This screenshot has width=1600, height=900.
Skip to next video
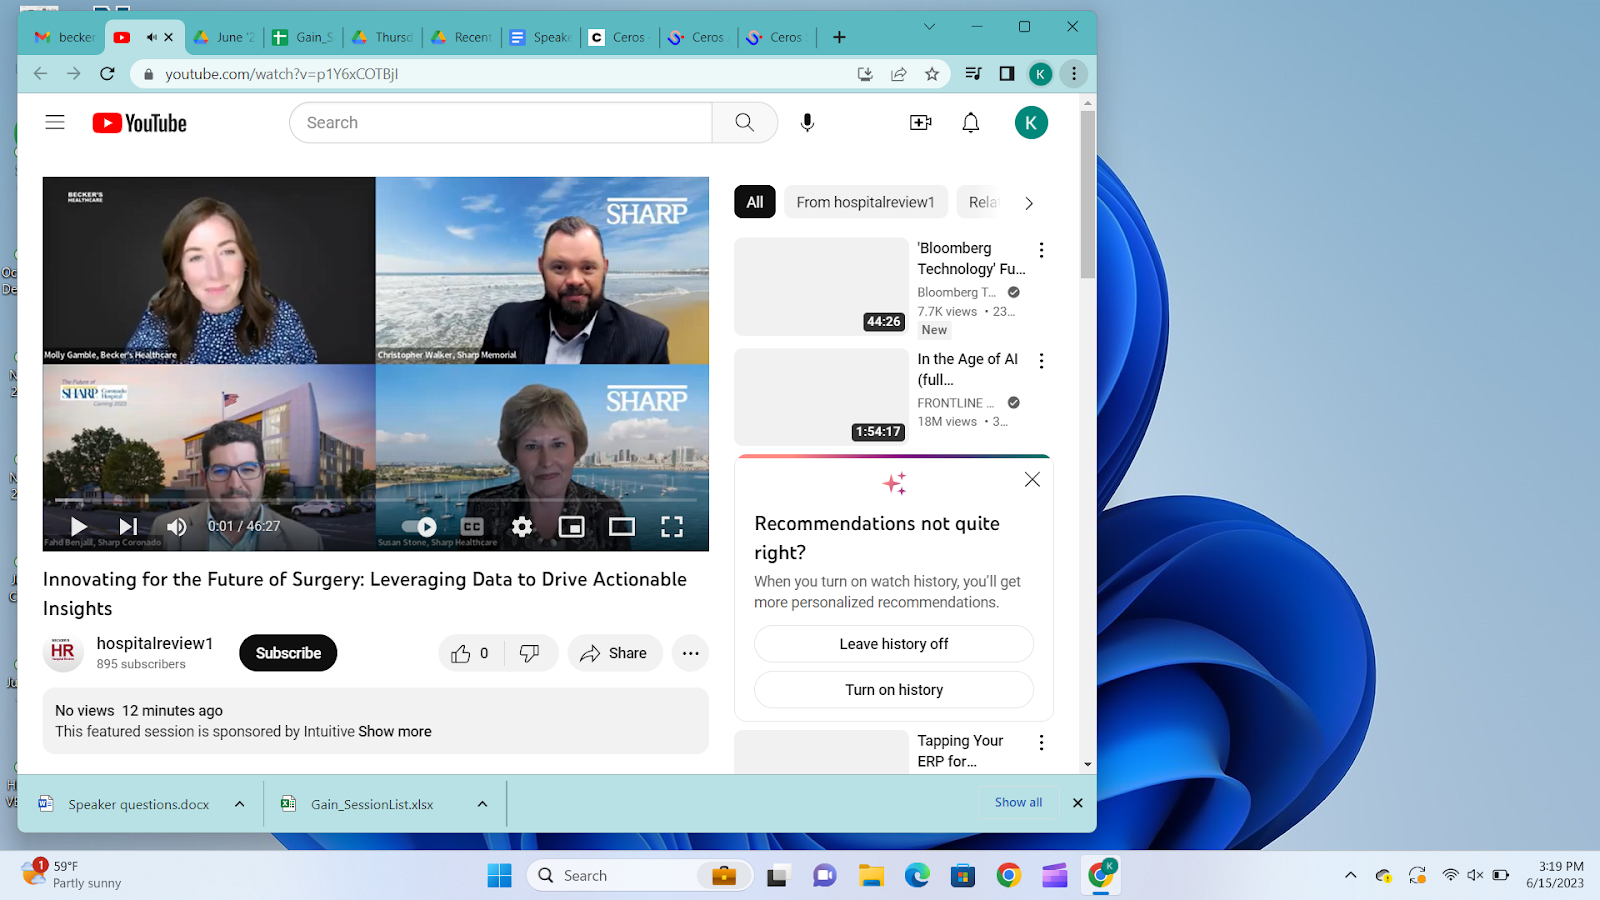[128, 526]
